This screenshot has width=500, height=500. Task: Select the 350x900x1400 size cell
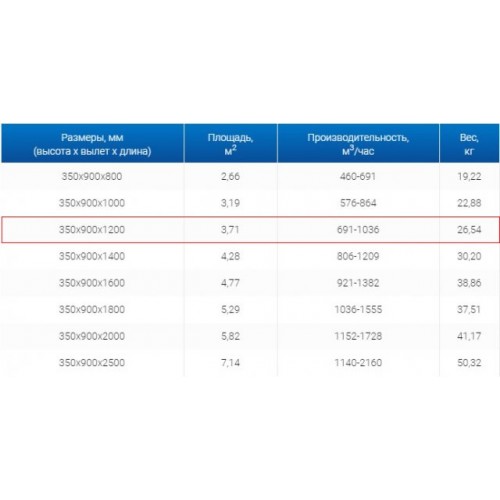click(x=92, y=256)
